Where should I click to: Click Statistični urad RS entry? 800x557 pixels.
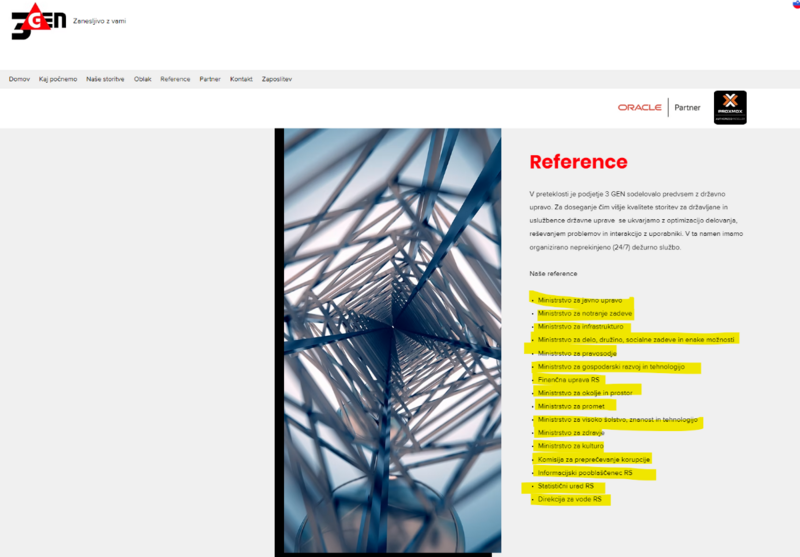click(x=566, y=486)
